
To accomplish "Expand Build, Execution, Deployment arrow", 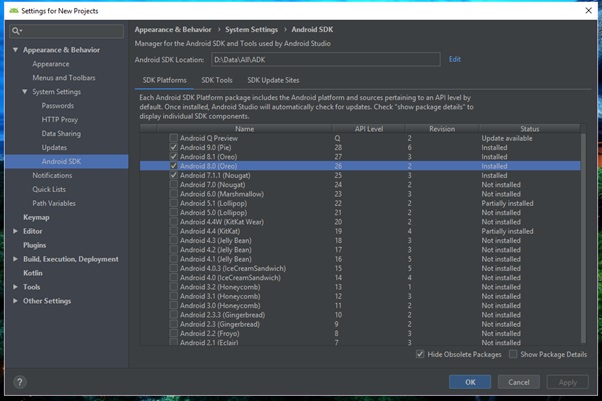I will point(15,259).
